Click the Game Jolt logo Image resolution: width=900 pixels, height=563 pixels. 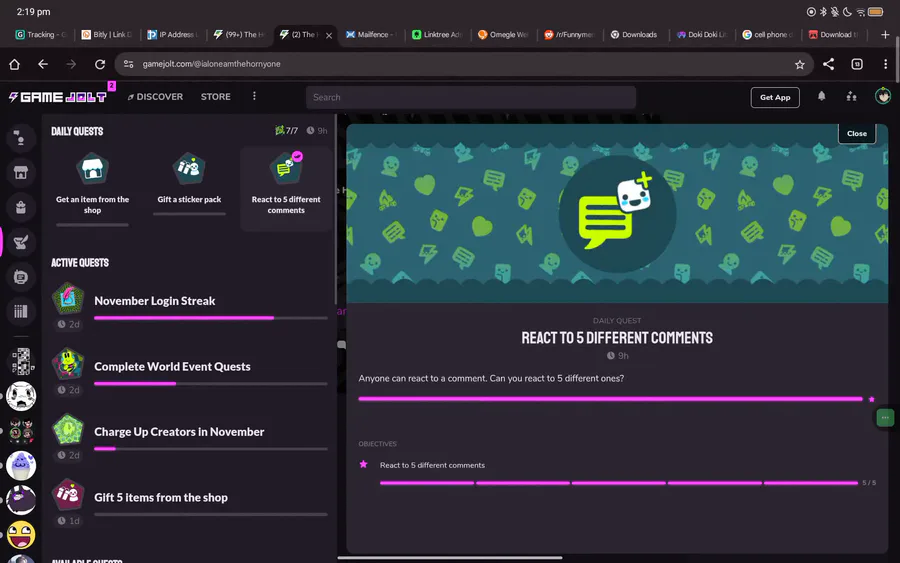(57, 97)
